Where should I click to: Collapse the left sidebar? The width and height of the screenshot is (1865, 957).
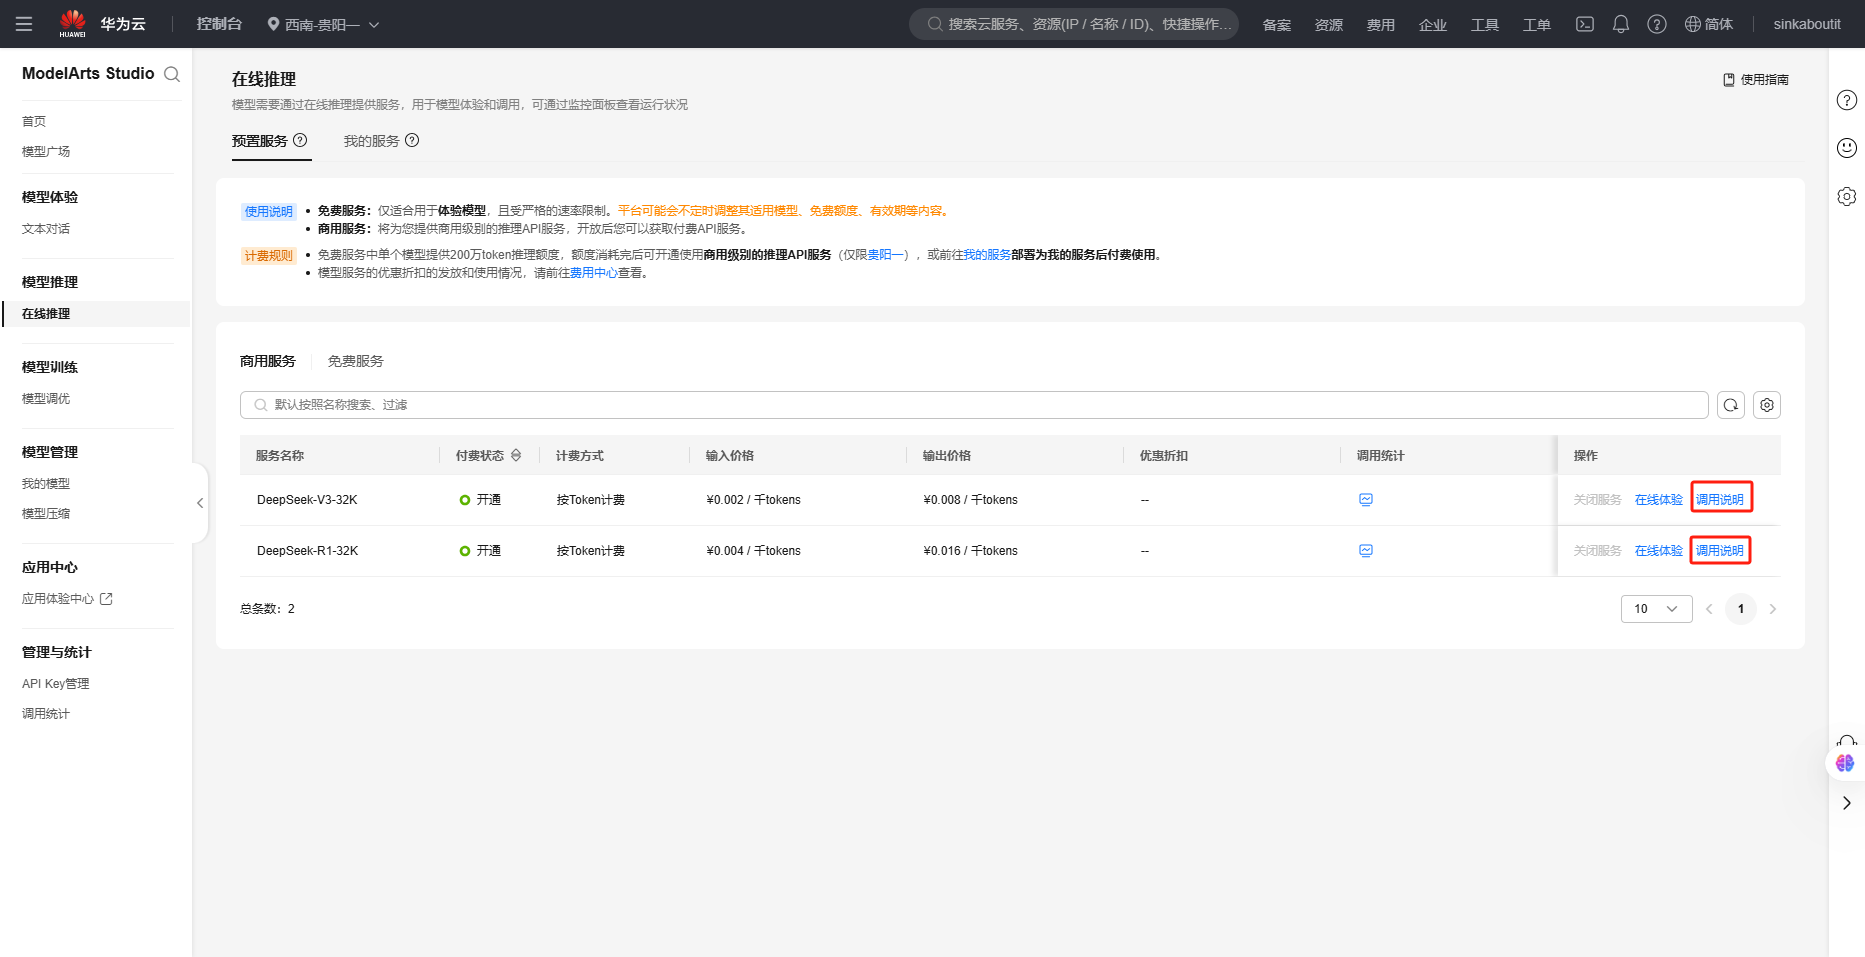pos(200,503)
